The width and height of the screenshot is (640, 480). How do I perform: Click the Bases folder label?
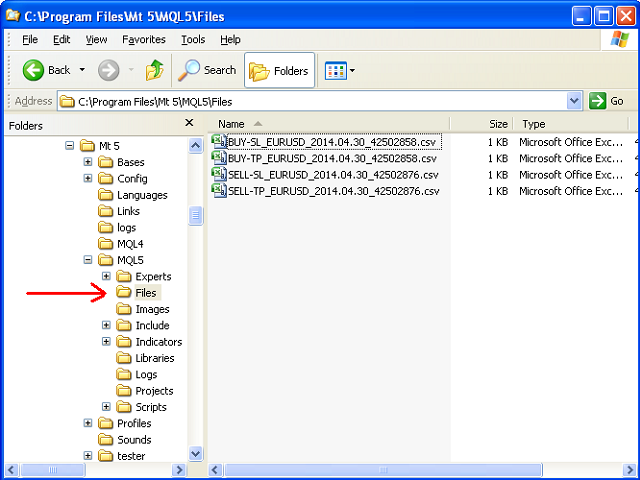coord(131,162)
